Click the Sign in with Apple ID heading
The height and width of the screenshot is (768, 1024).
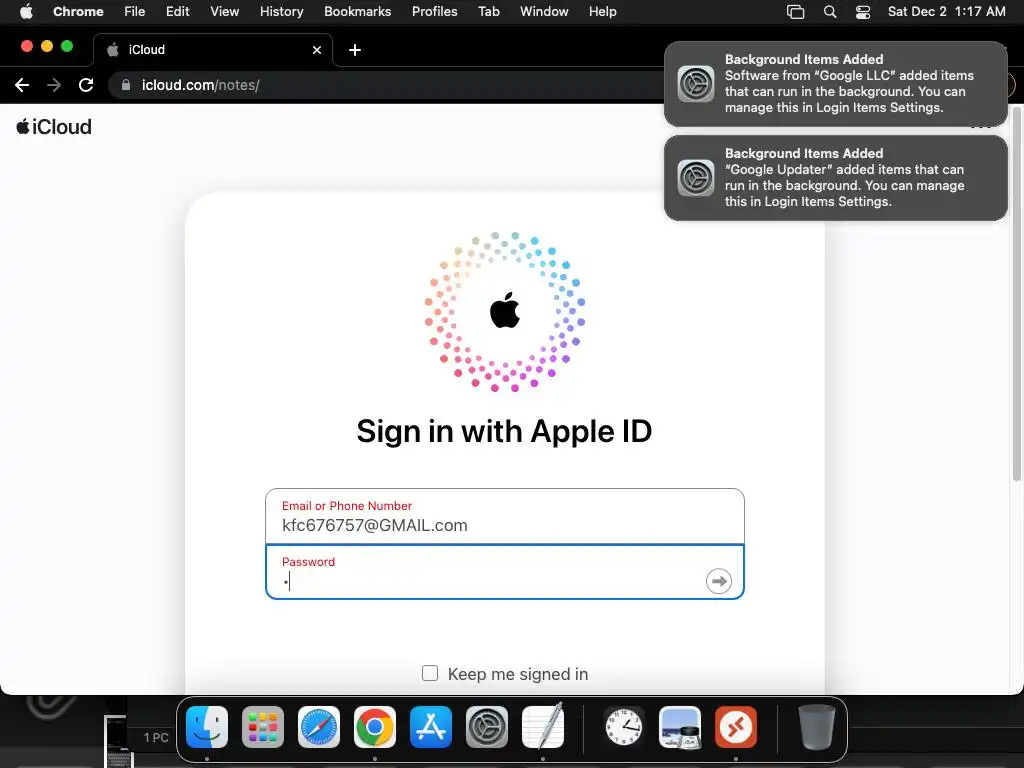(x=504, y=431)
